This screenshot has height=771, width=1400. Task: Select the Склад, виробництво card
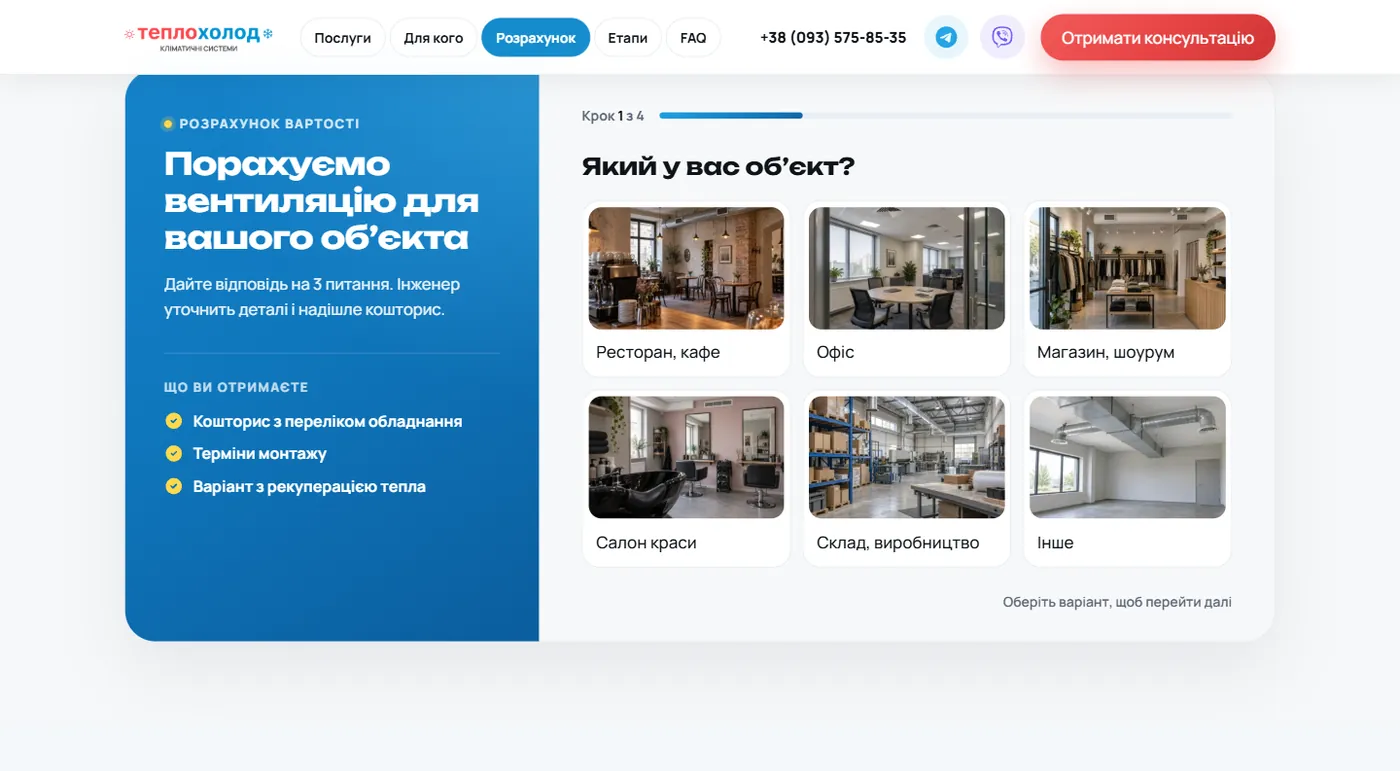(x=907, y=479)
